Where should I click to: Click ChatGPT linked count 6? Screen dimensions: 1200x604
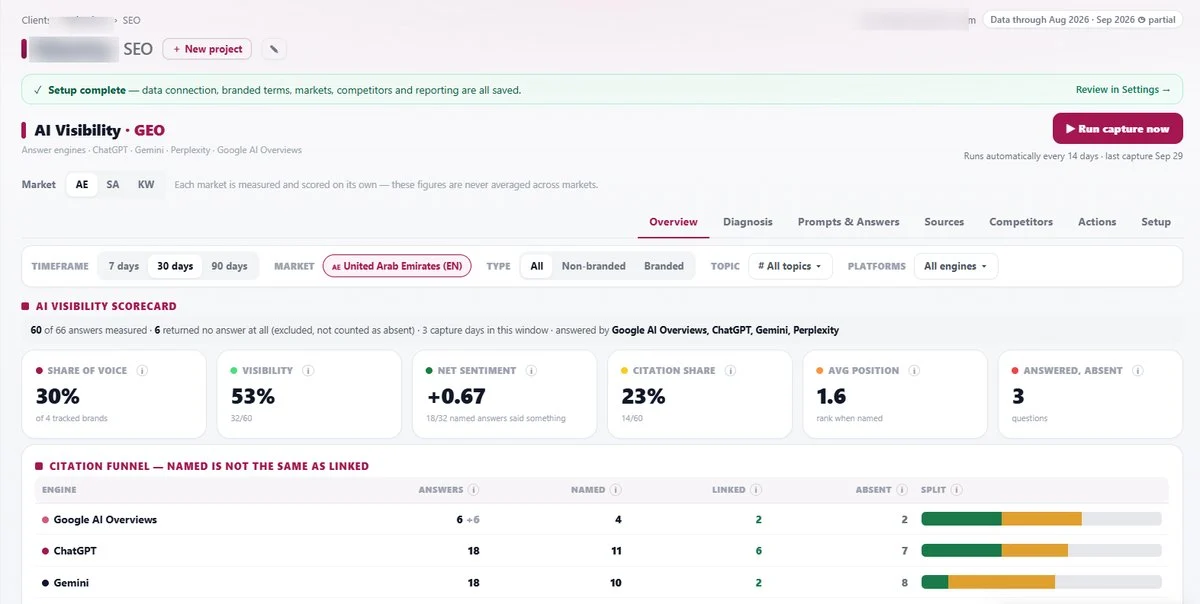tap(759, 551)
